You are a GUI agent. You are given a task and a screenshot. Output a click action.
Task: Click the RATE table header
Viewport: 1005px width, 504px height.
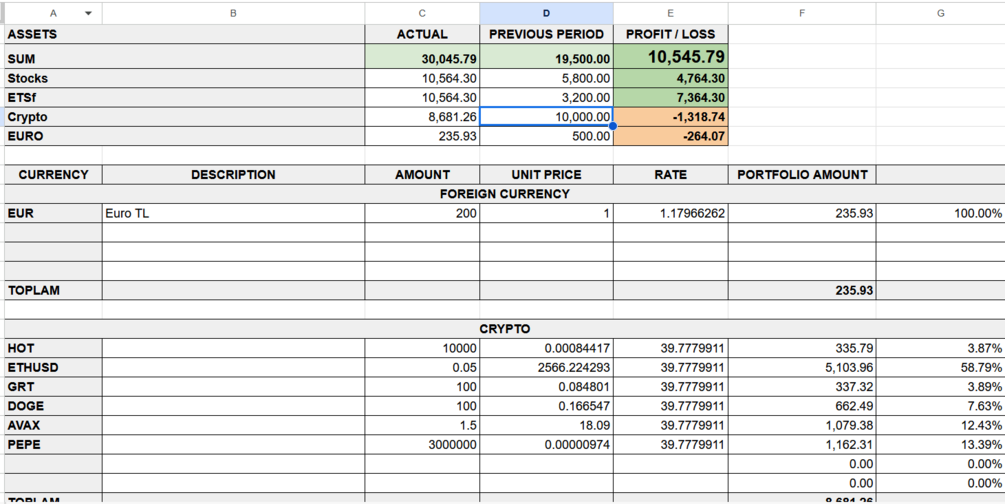coord(670,174)
